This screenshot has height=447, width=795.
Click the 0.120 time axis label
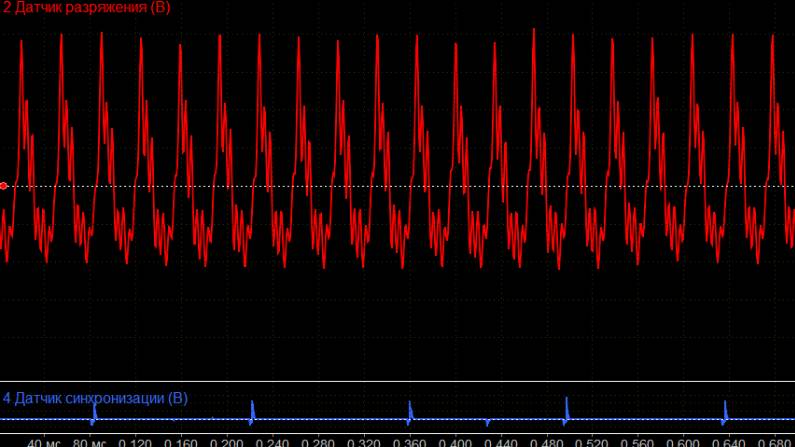pyautogui.click(x=135, y=442)
